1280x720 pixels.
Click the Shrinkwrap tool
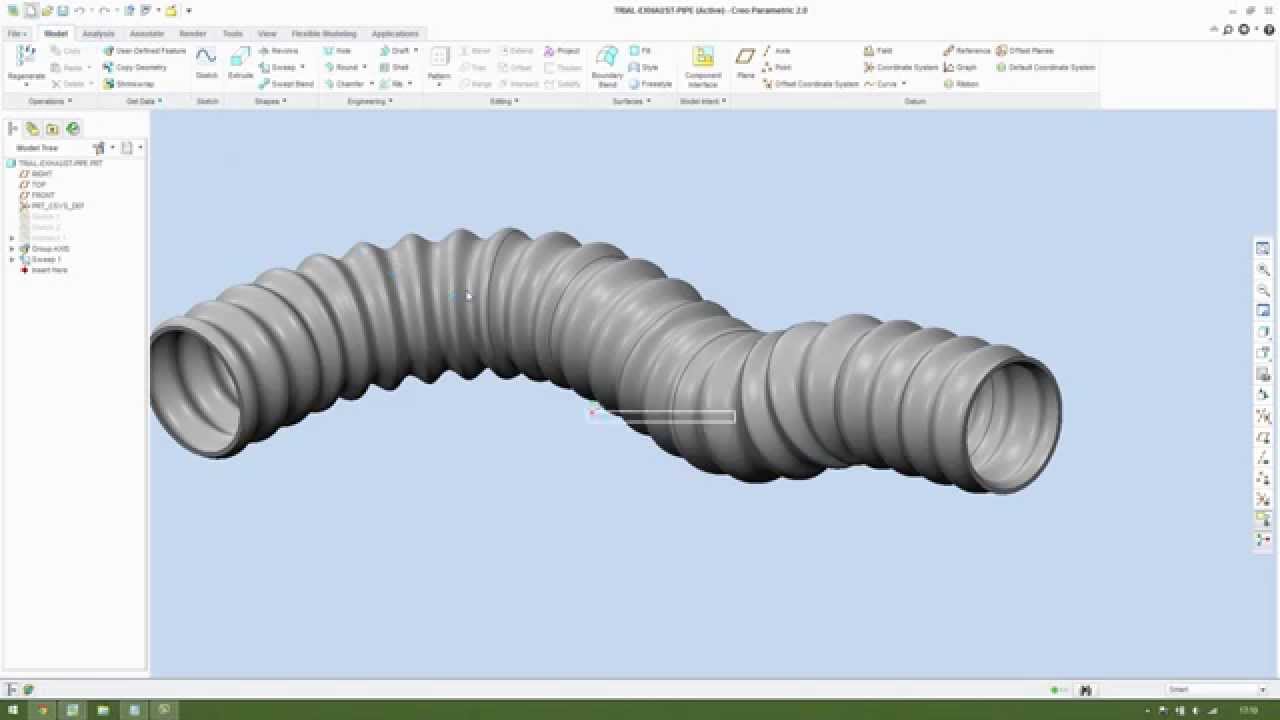click(x=129, y=84)
